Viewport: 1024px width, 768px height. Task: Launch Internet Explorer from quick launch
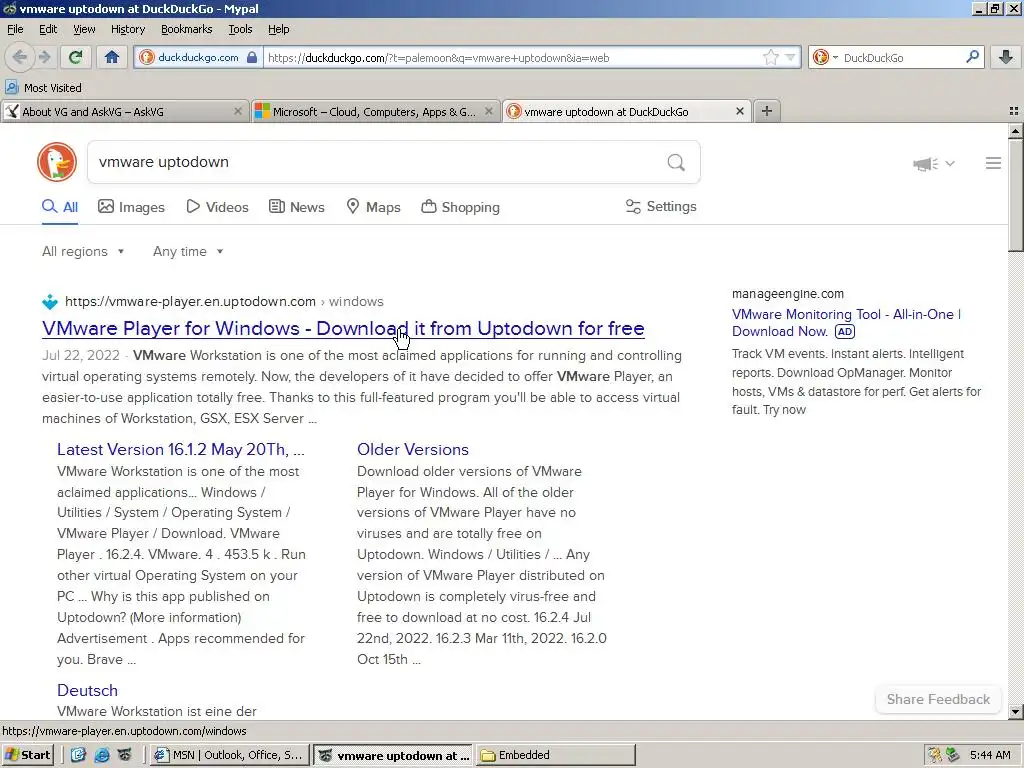click(102, 755)
